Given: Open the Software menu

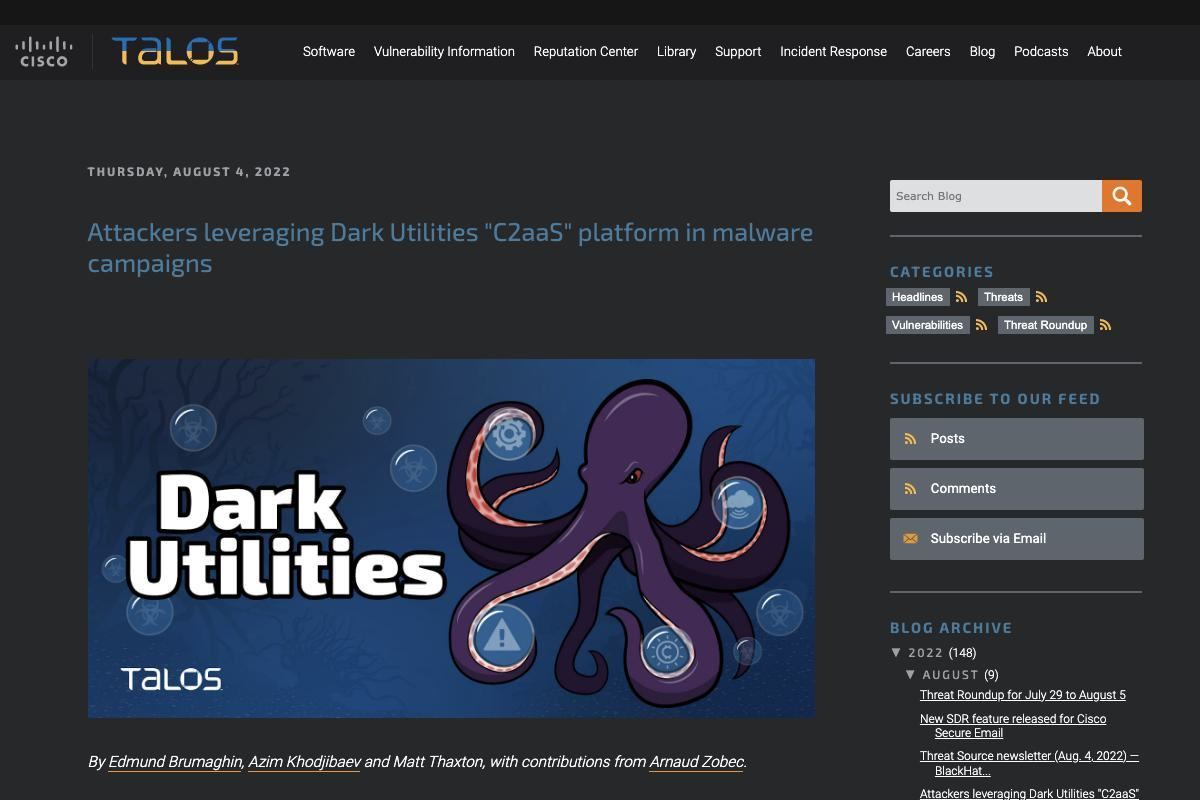Looking at the screenshot, I should [x=329, y=52].
